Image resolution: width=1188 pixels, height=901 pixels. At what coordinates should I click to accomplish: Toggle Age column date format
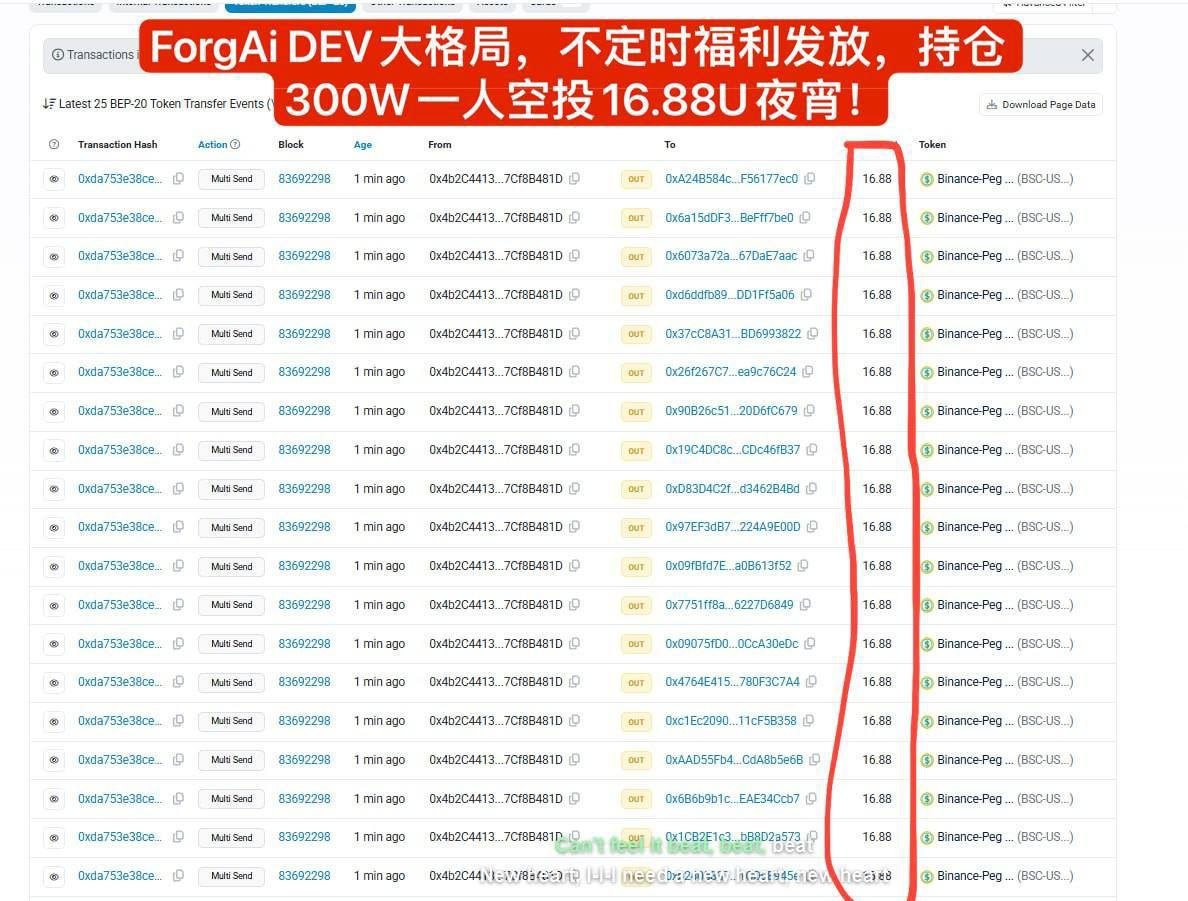tap(363, 145)
